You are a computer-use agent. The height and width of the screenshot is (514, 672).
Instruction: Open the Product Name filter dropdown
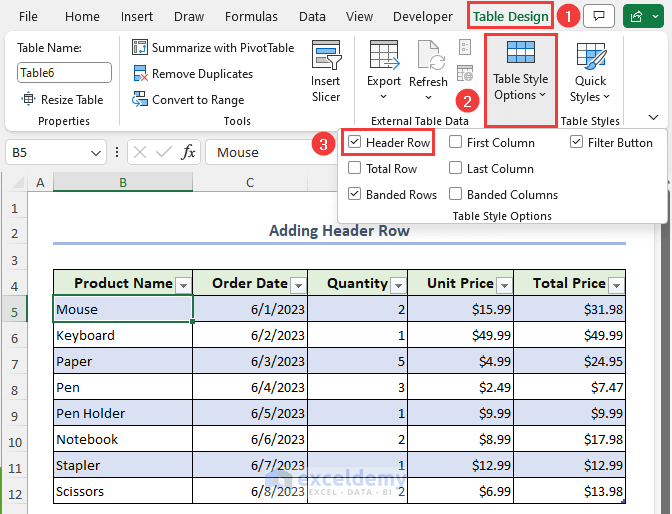183,285
